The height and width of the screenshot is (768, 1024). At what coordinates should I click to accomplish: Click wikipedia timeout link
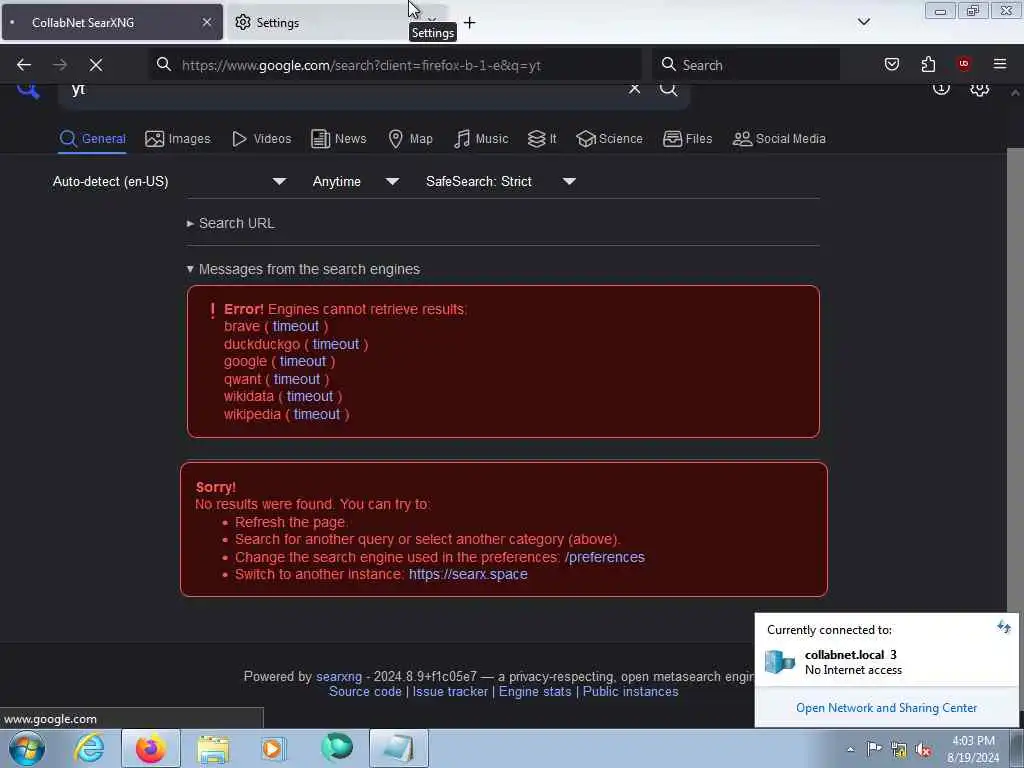[x=317, y=414]
